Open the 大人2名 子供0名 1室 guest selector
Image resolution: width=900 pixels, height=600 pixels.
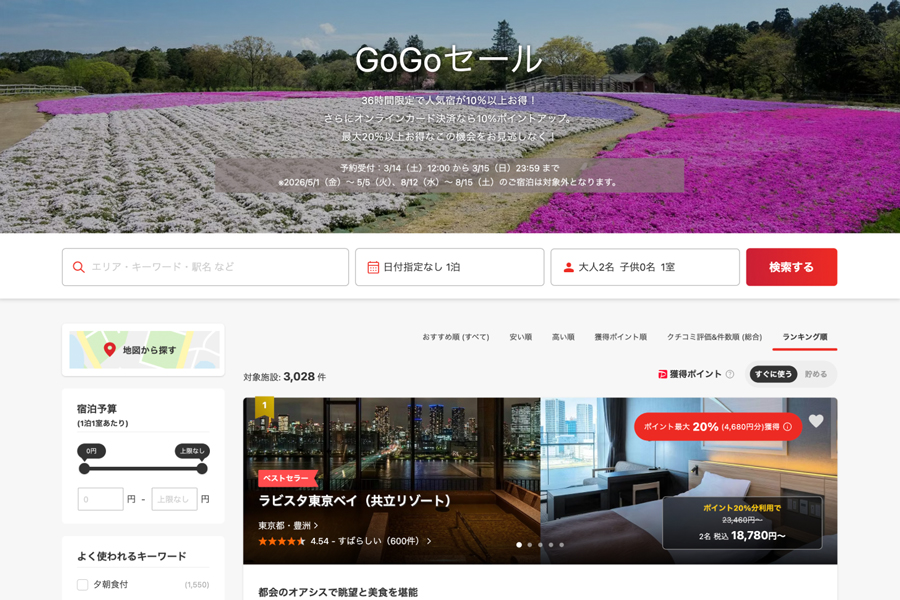tap(645, 267)
